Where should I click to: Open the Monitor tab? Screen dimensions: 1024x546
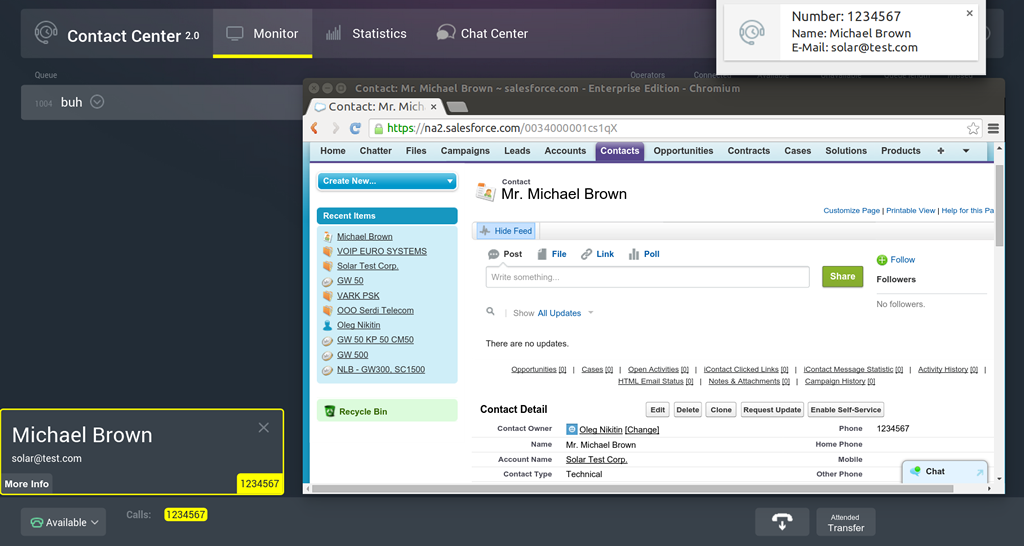tap(262, 33)
